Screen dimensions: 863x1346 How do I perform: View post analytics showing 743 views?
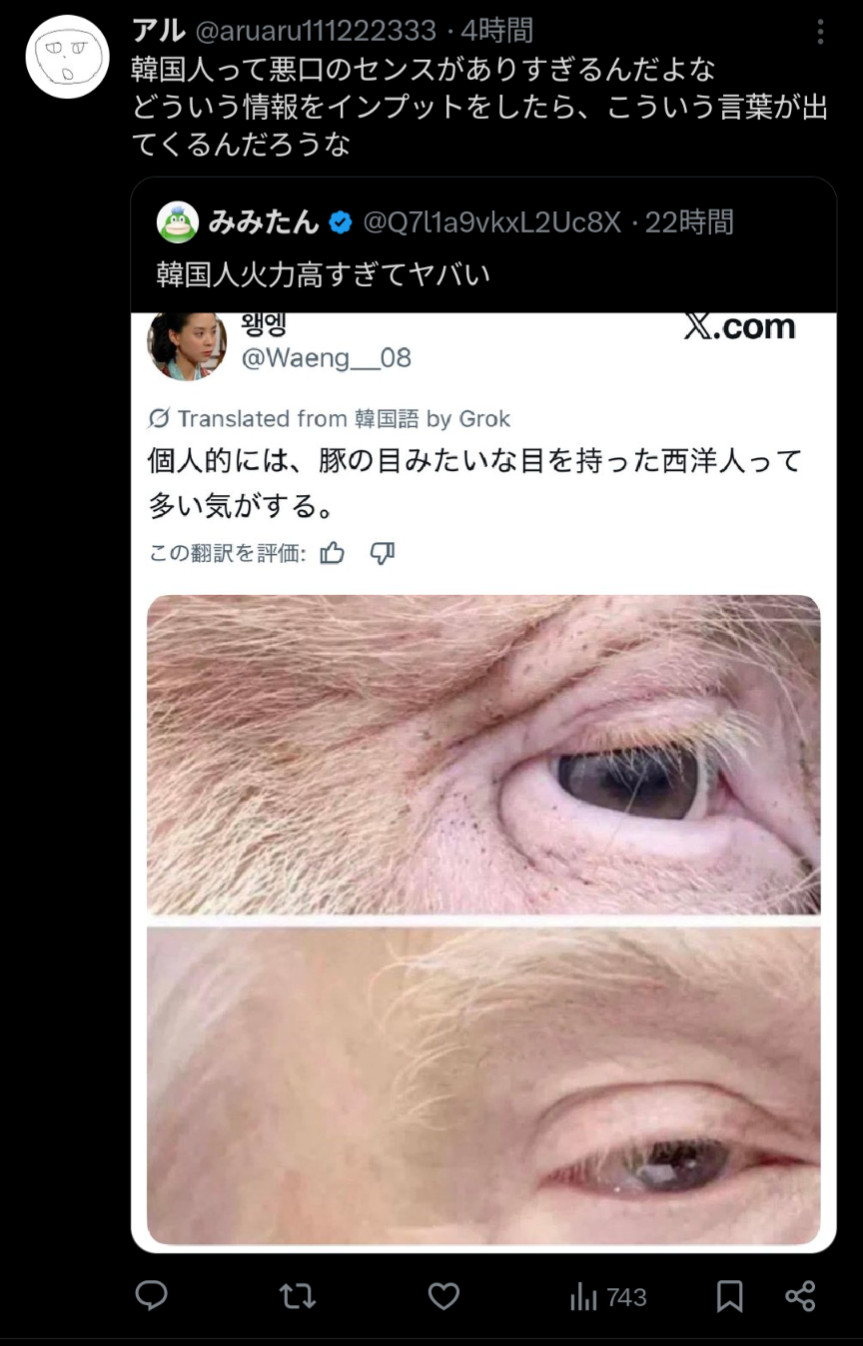(608, 1297)
